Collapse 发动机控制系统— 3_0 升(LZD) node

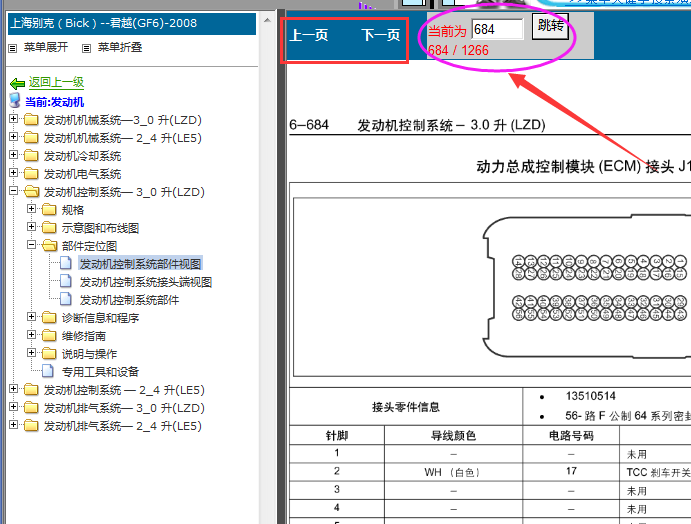(14, 191)
